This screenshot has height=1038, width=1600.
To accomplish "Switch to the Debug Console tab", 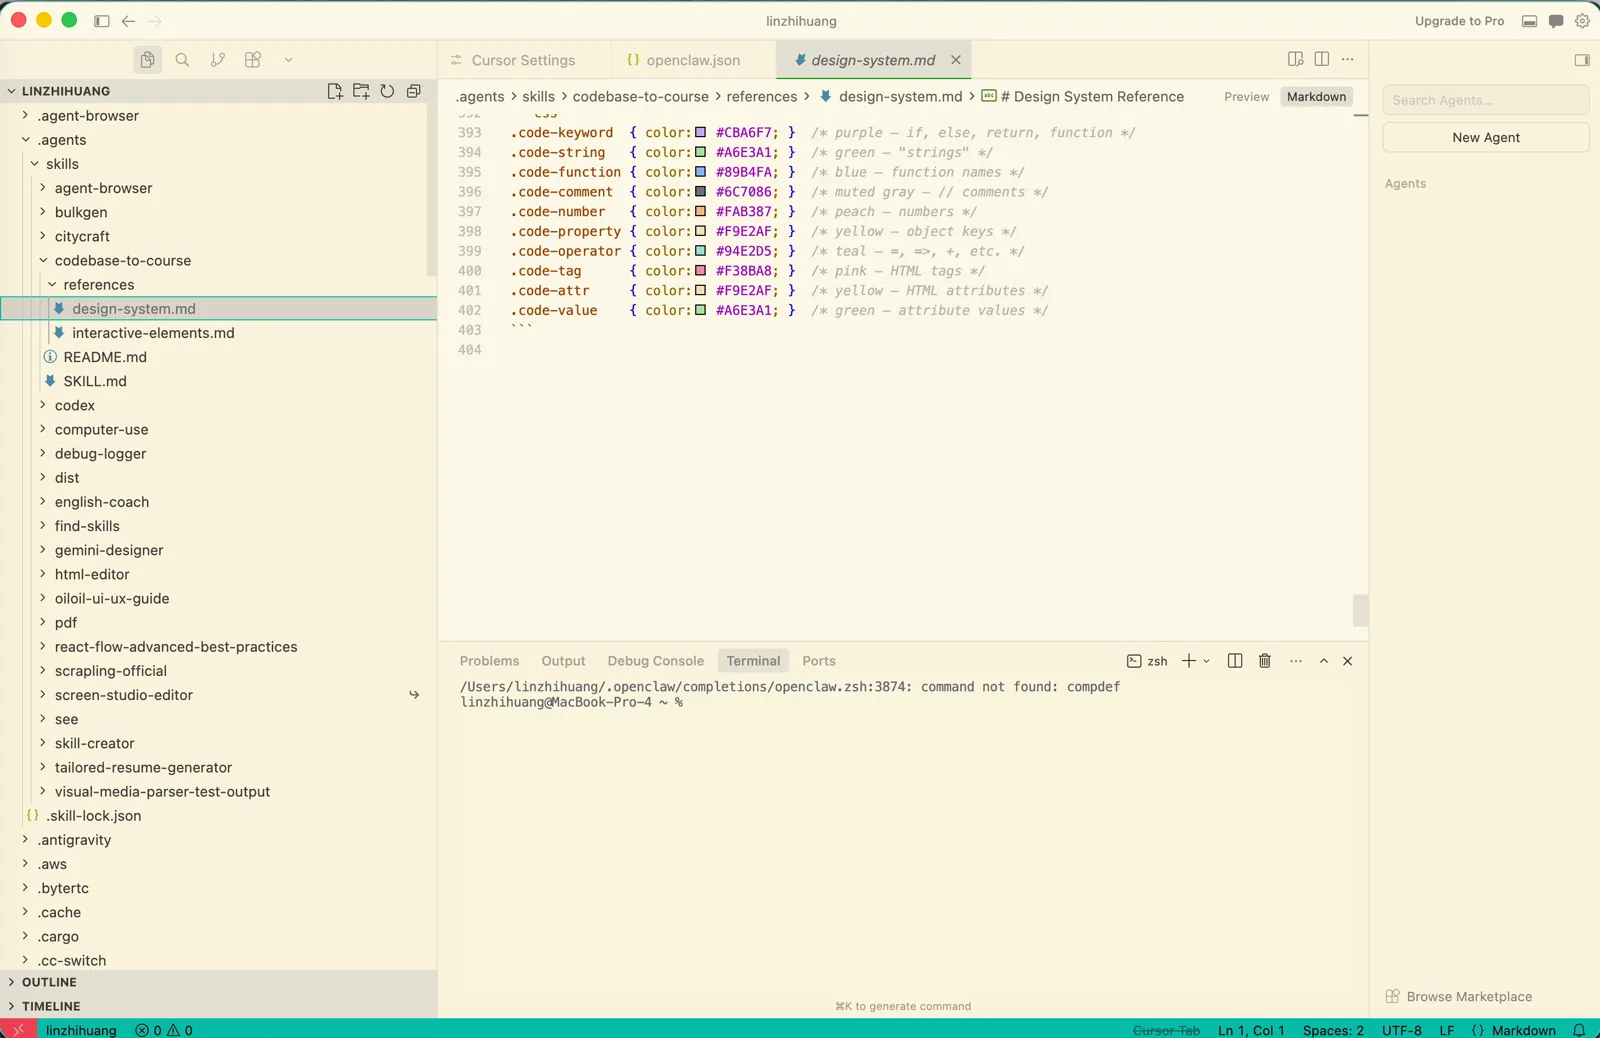I will [655, 661].
